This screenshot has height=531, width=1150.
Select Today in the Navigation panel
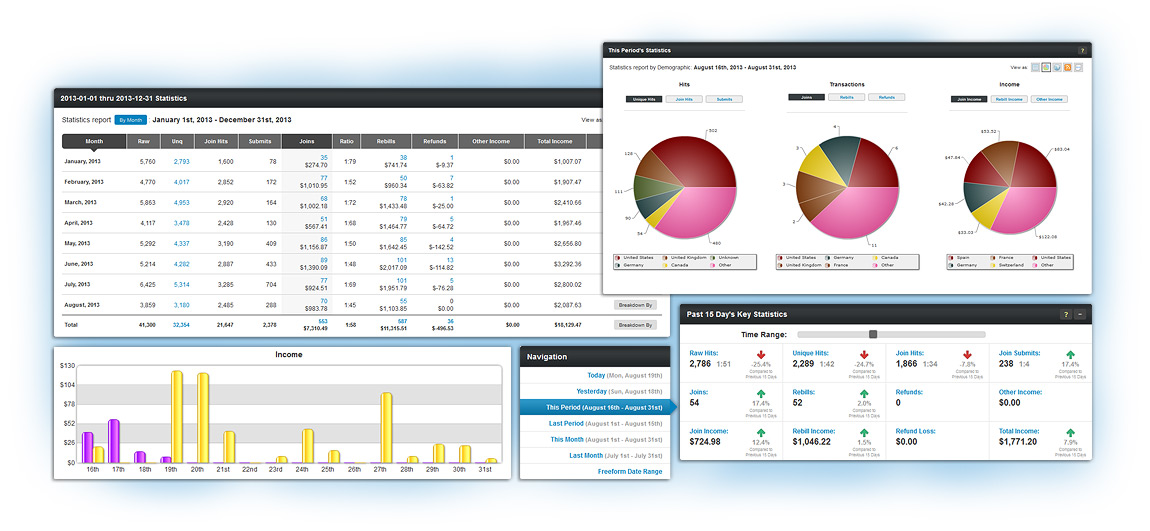click(x=596, y=376)
